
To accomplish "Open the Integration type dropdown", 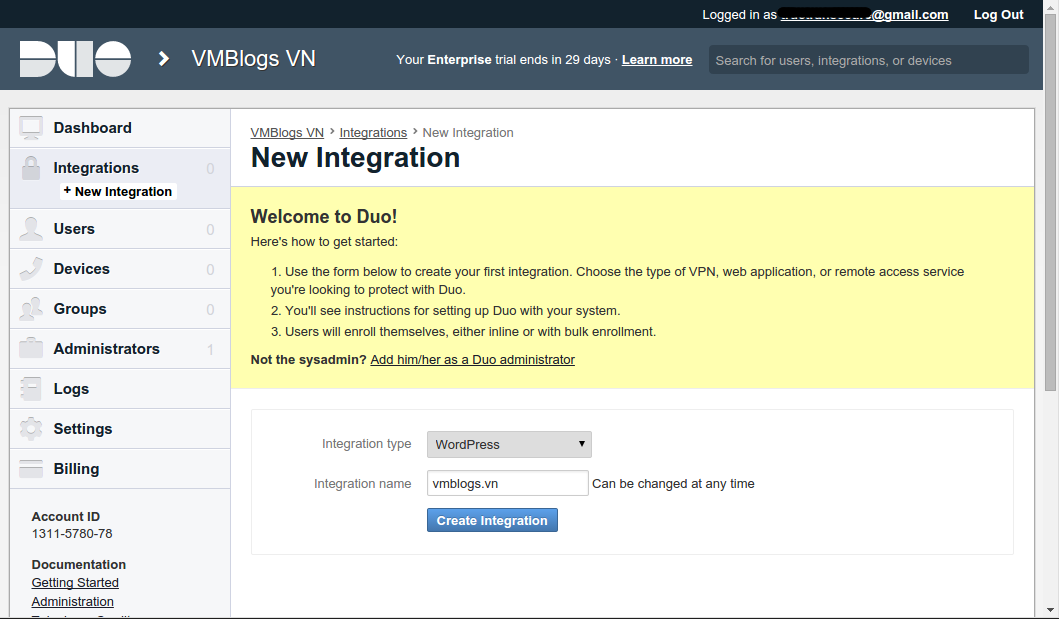I will click(x=509, y=444).
